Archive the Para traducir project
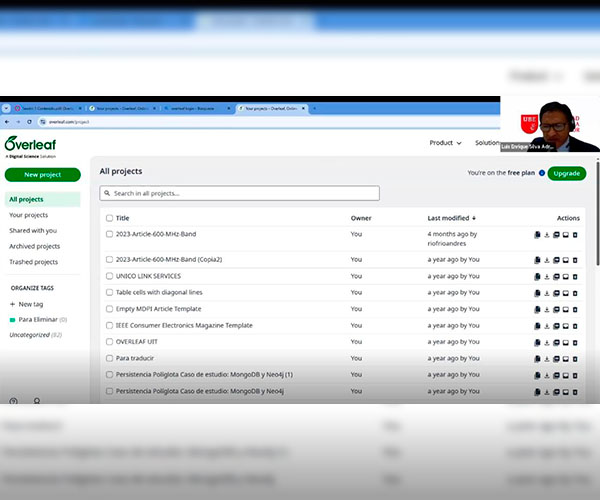The width and height of the screenshot is (600, 500). (566, 359)
